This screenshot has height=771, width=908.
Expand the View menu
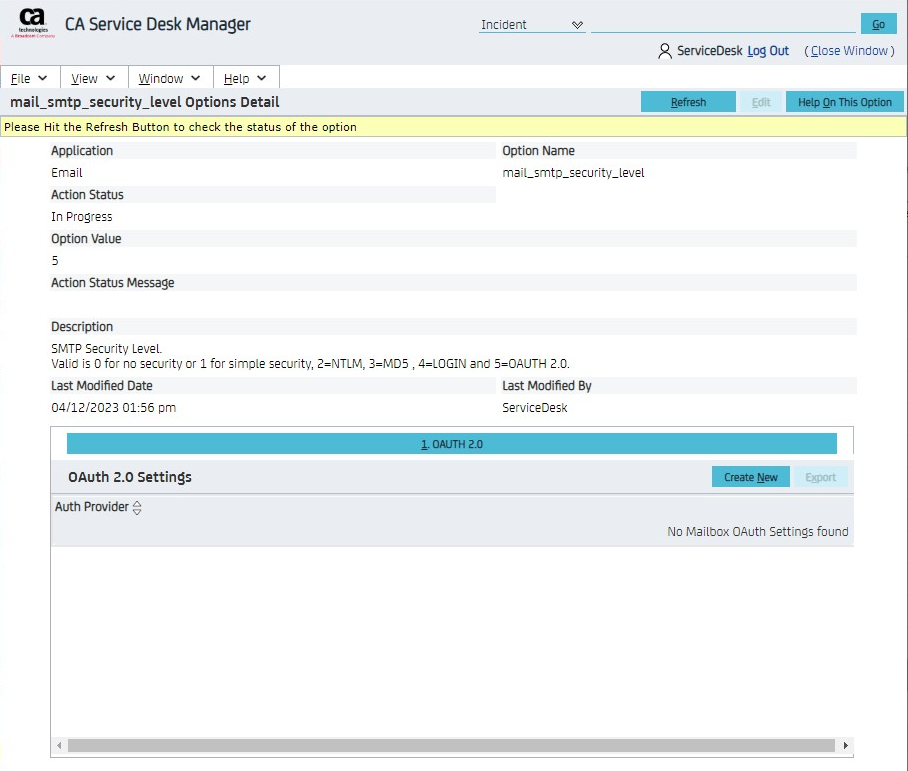coord(93,78)
